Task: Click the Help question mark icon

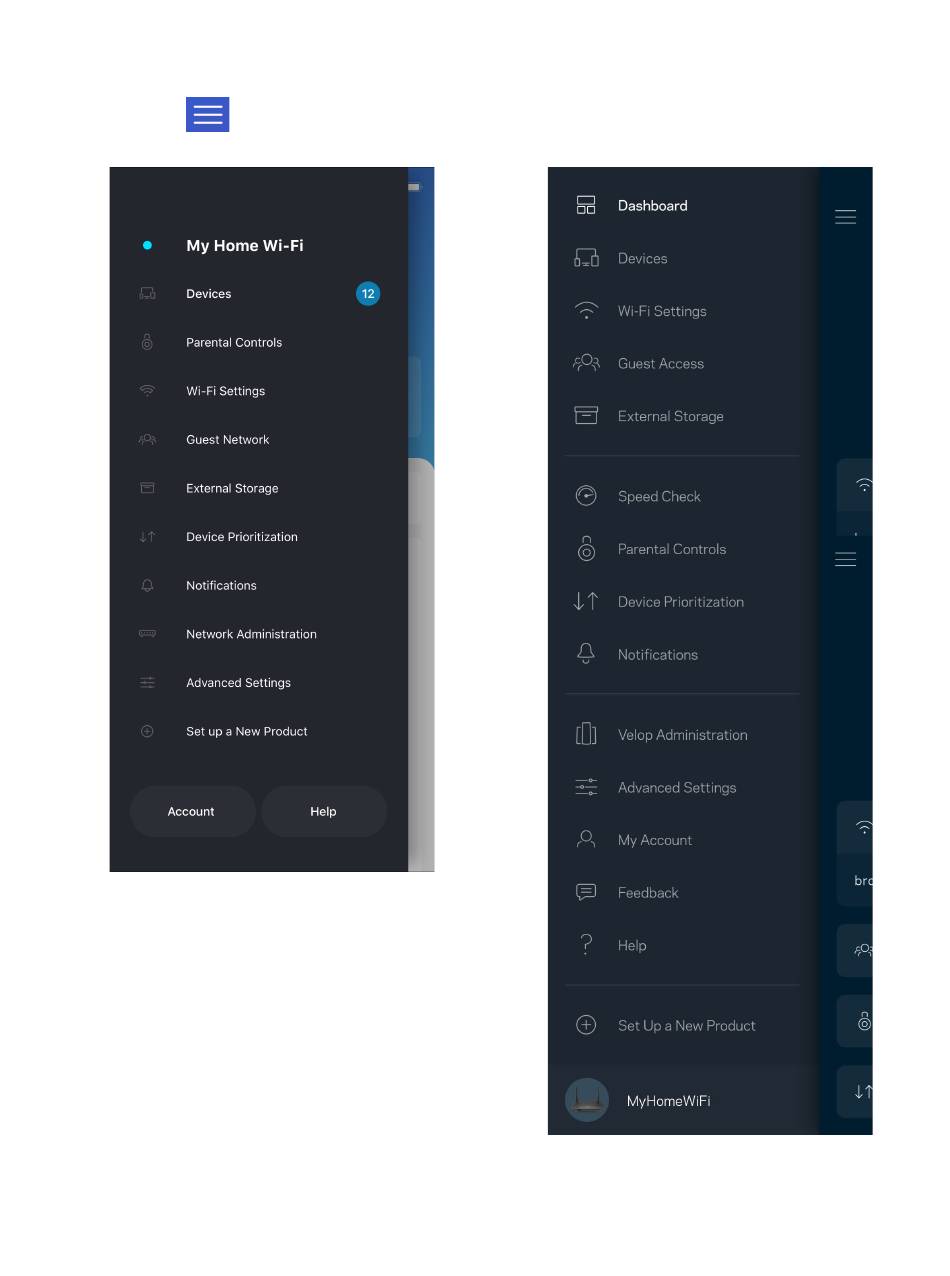Action: pyautogui.click(x=586, y=945)
